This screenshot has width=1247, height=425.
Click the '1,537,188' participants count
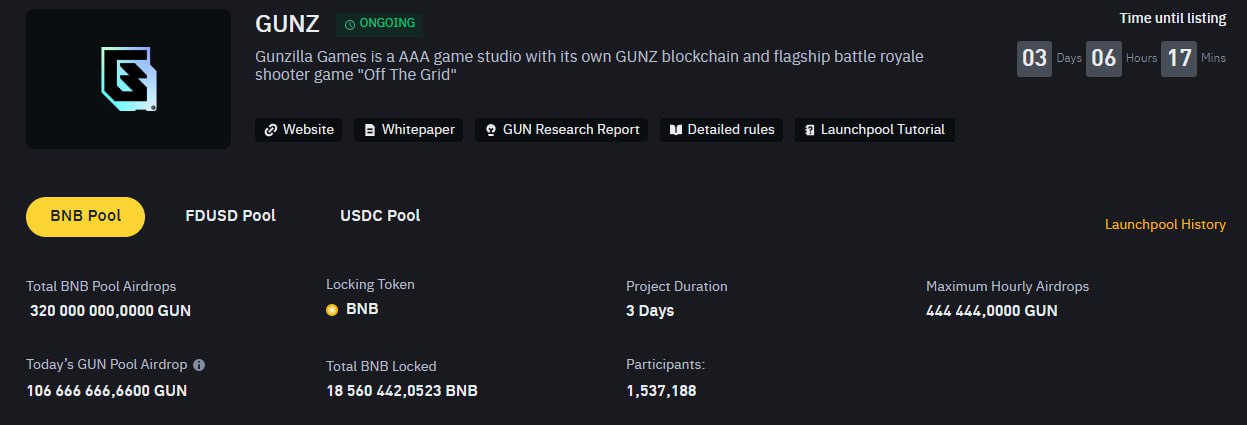[661, 391]
